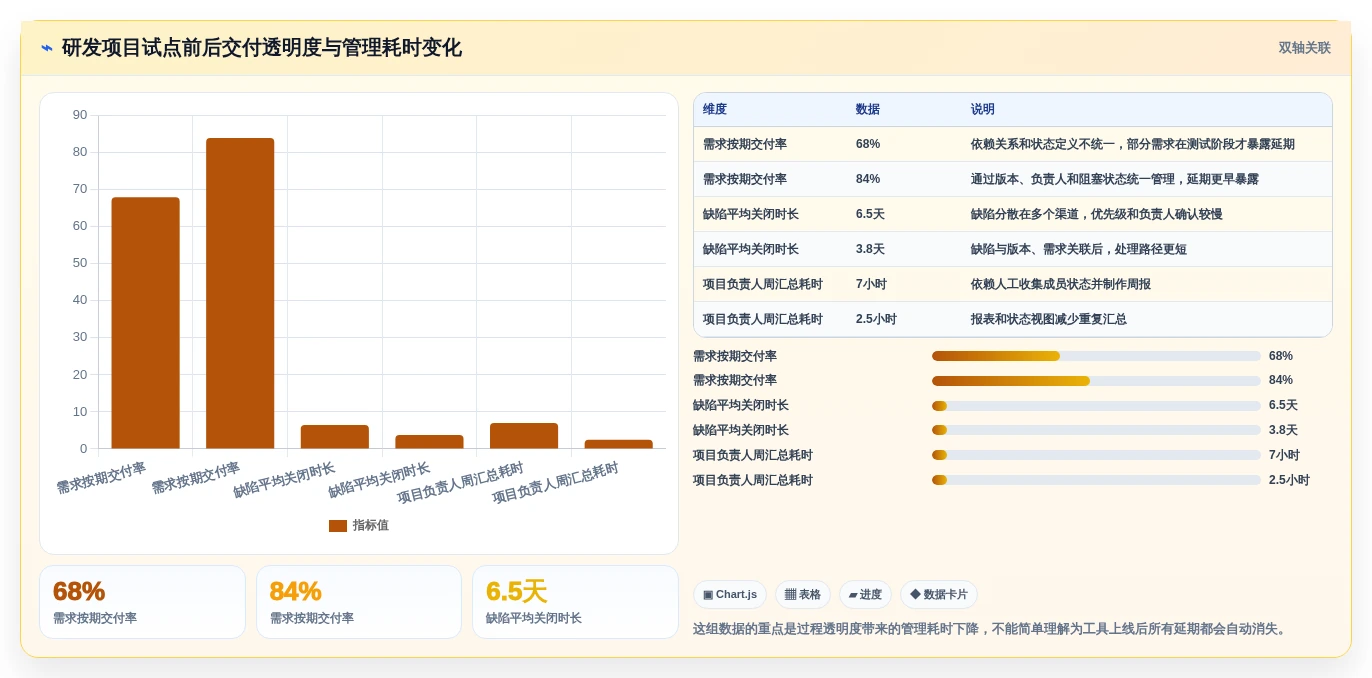The height and width of the screenshot is (678, 1372).
Task: Click the 68% summary card below the chart
Action: (x=142, y=602)
